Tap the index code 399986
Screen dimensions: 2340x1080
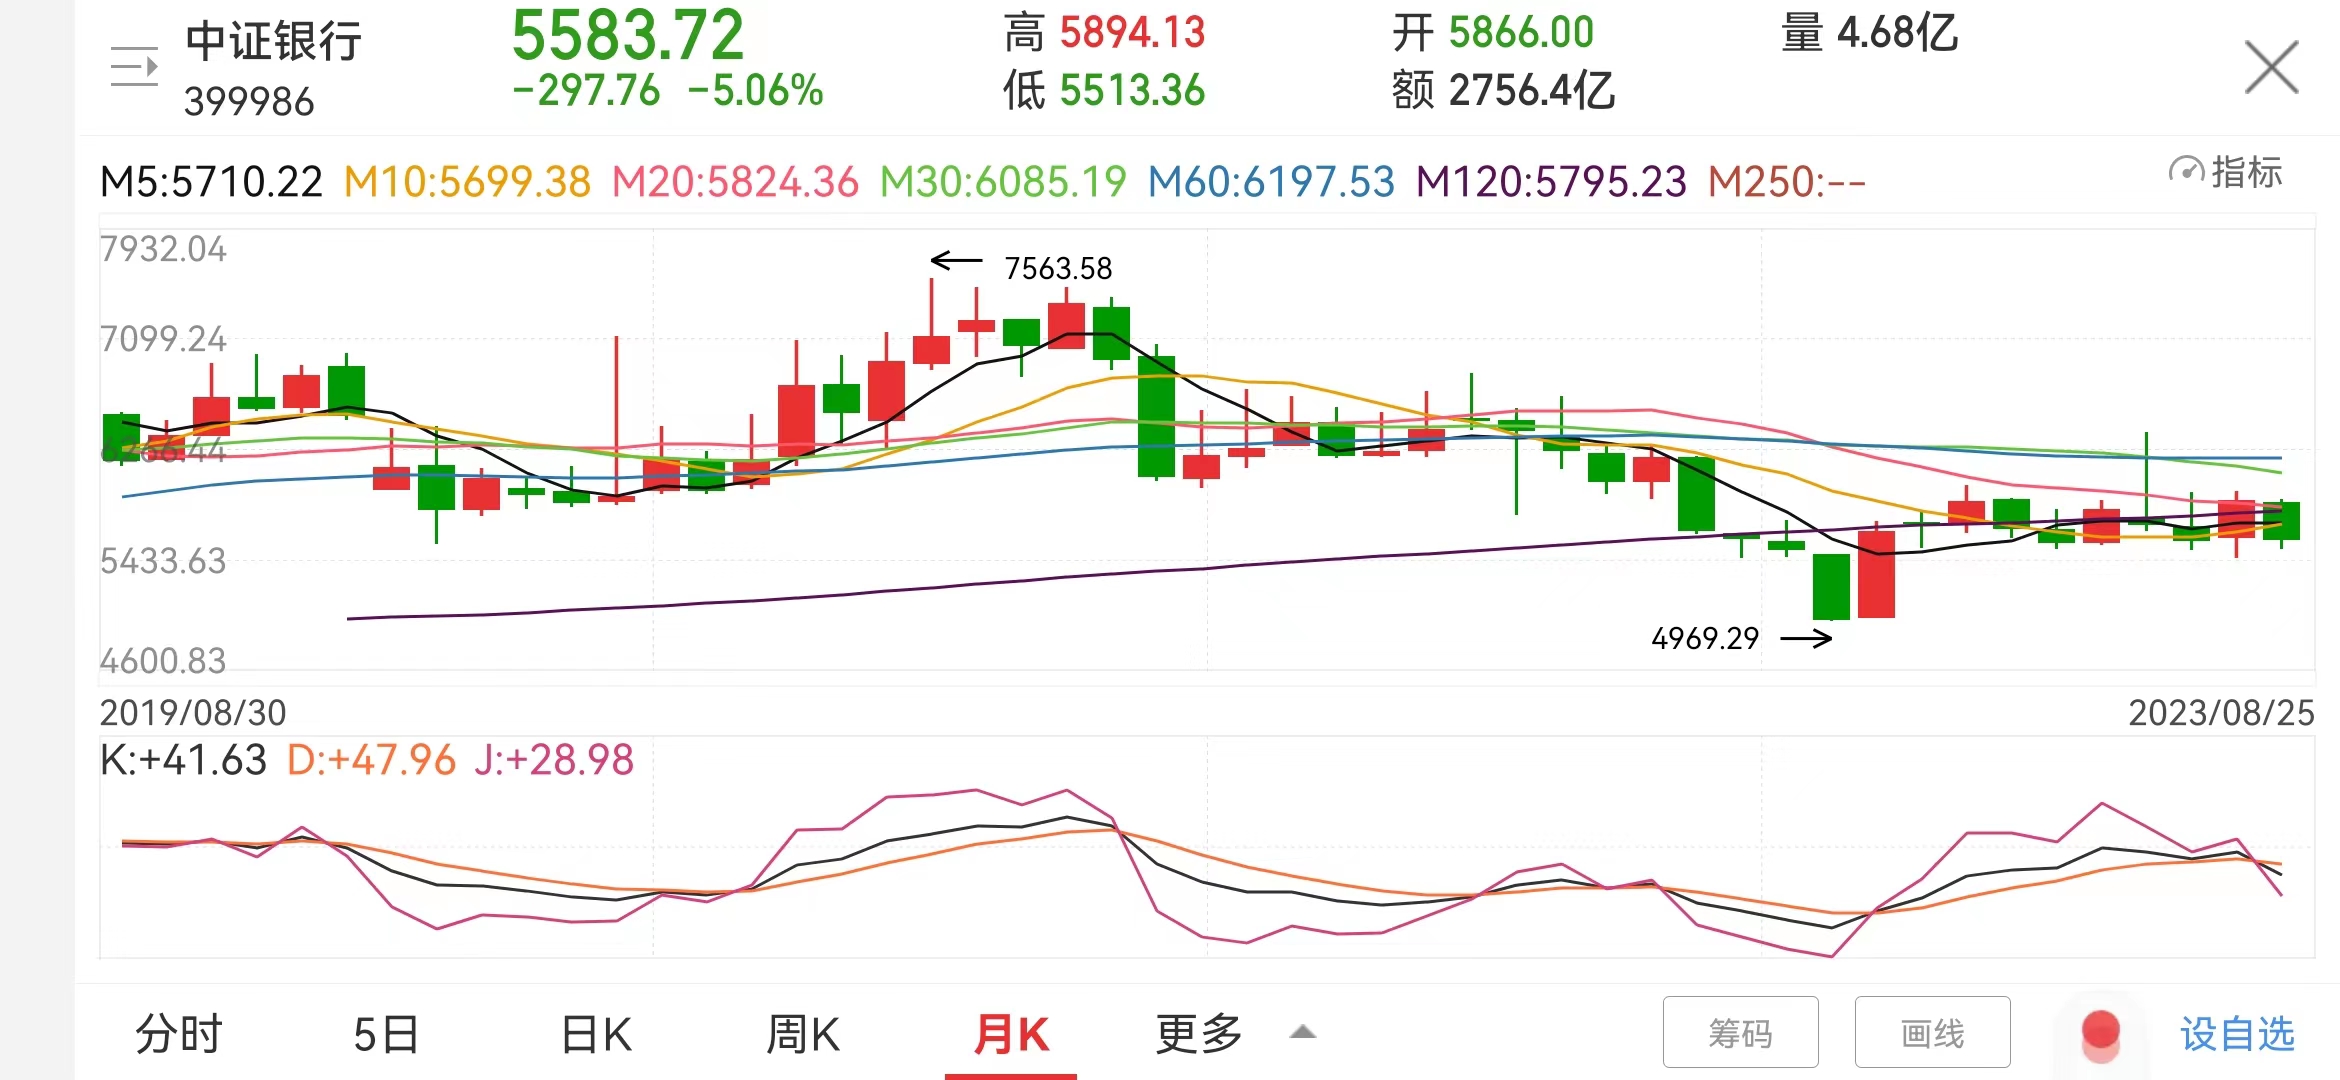pyautogui.click(x=249, y=101)
